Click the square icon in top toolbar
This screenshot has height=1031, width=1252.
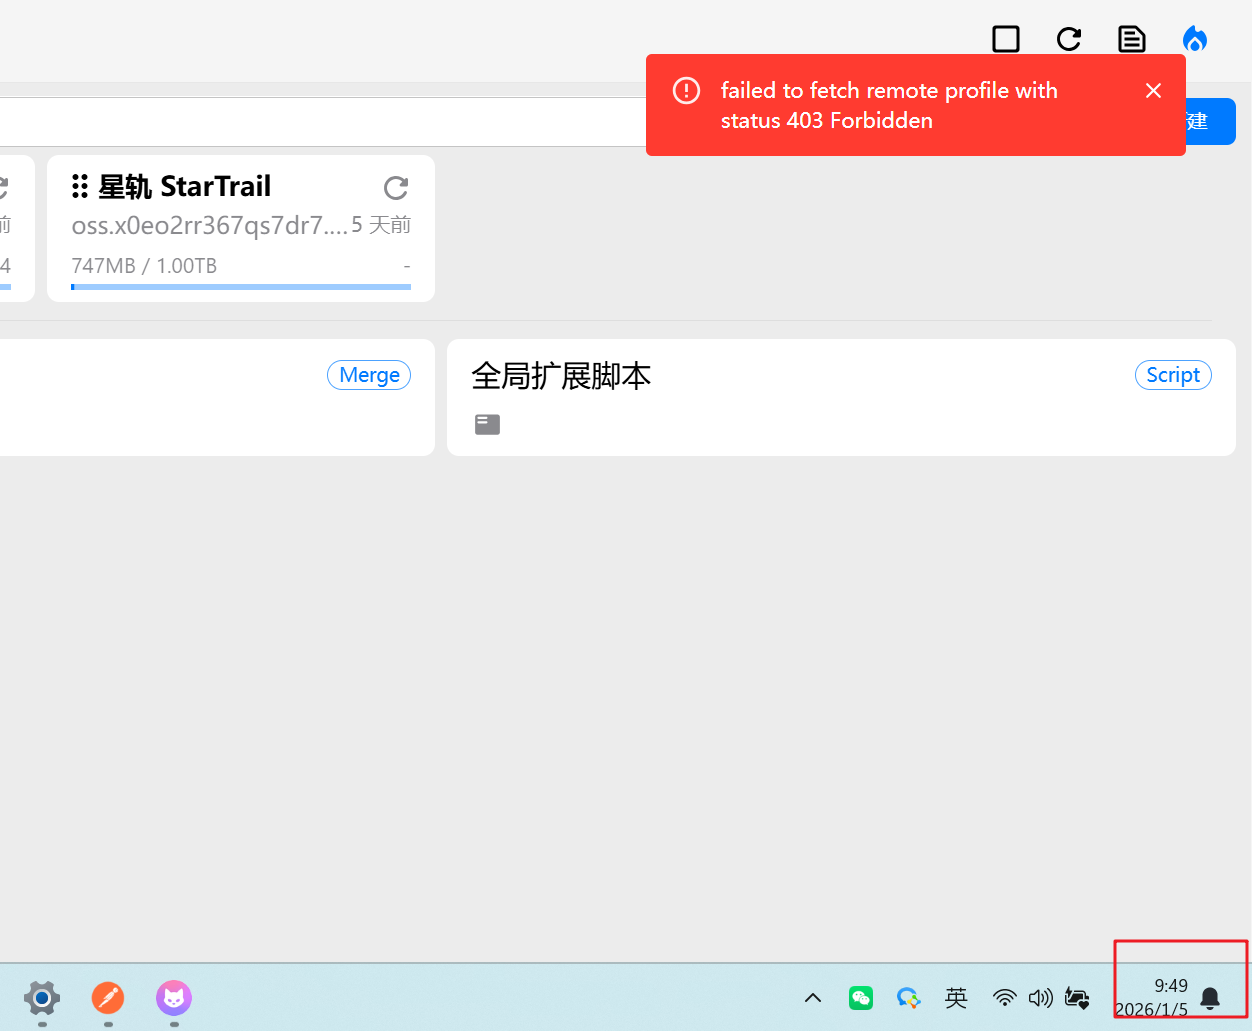click(1005, 39)
